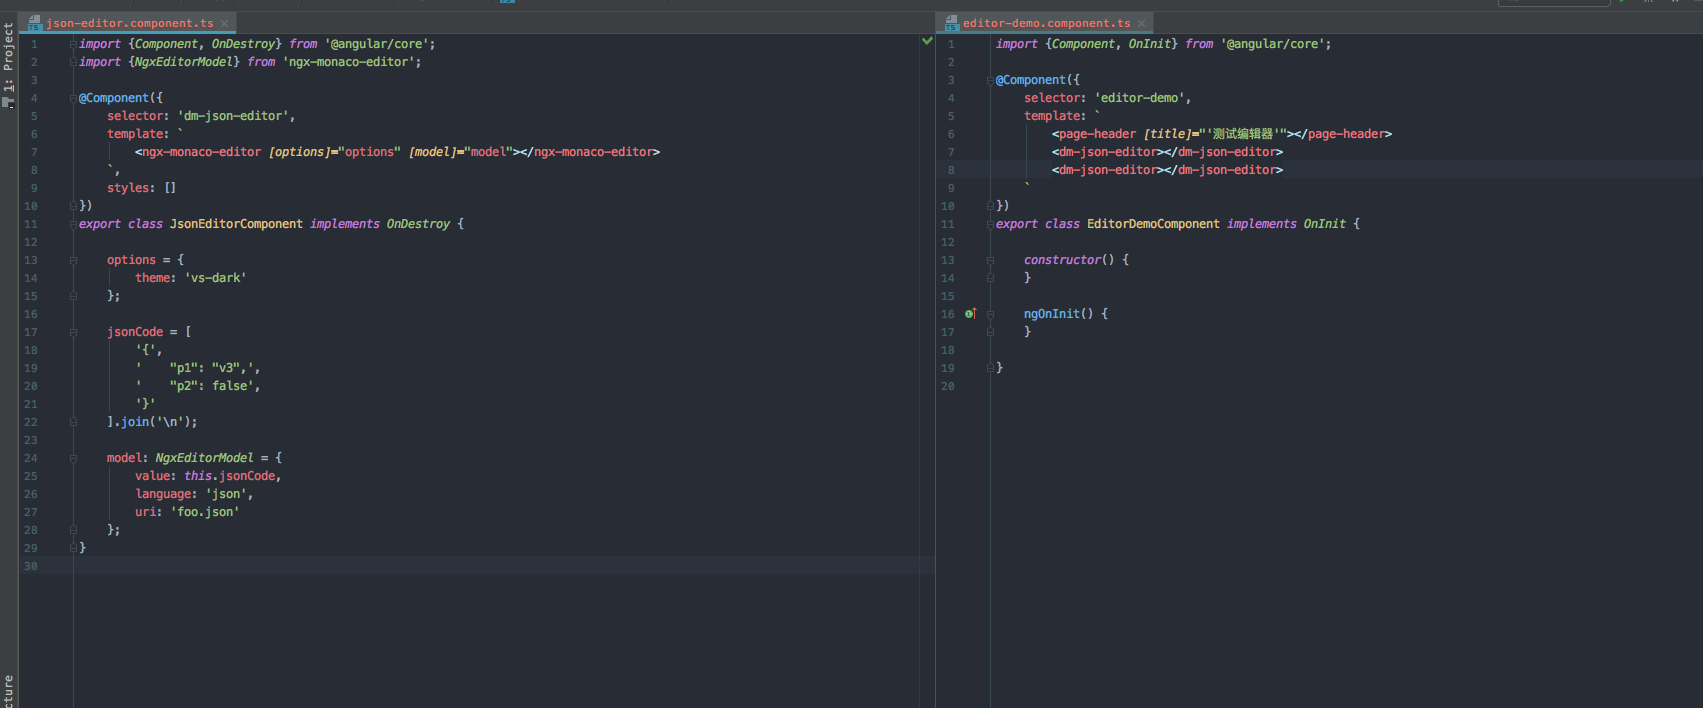The height and width of the screenshot is (708, 1703).
Task: Click the "p1": "v3" string line
Action: tap(197, 368)
